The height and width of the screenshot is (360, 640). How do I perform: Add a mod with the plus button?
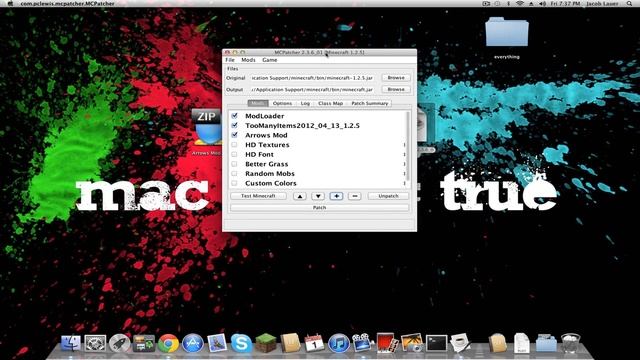pyautogui.click(x=336, y=196)
